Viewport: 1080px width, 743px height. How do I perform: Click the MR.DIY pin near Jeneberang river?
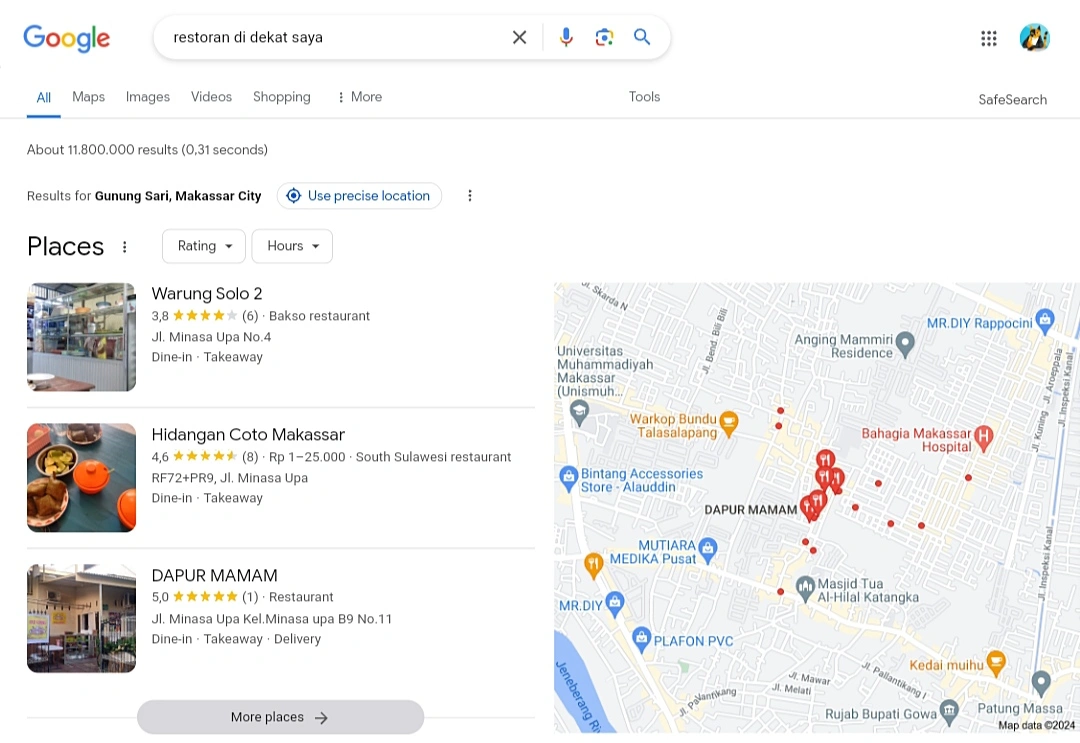[x=614, y=603]
